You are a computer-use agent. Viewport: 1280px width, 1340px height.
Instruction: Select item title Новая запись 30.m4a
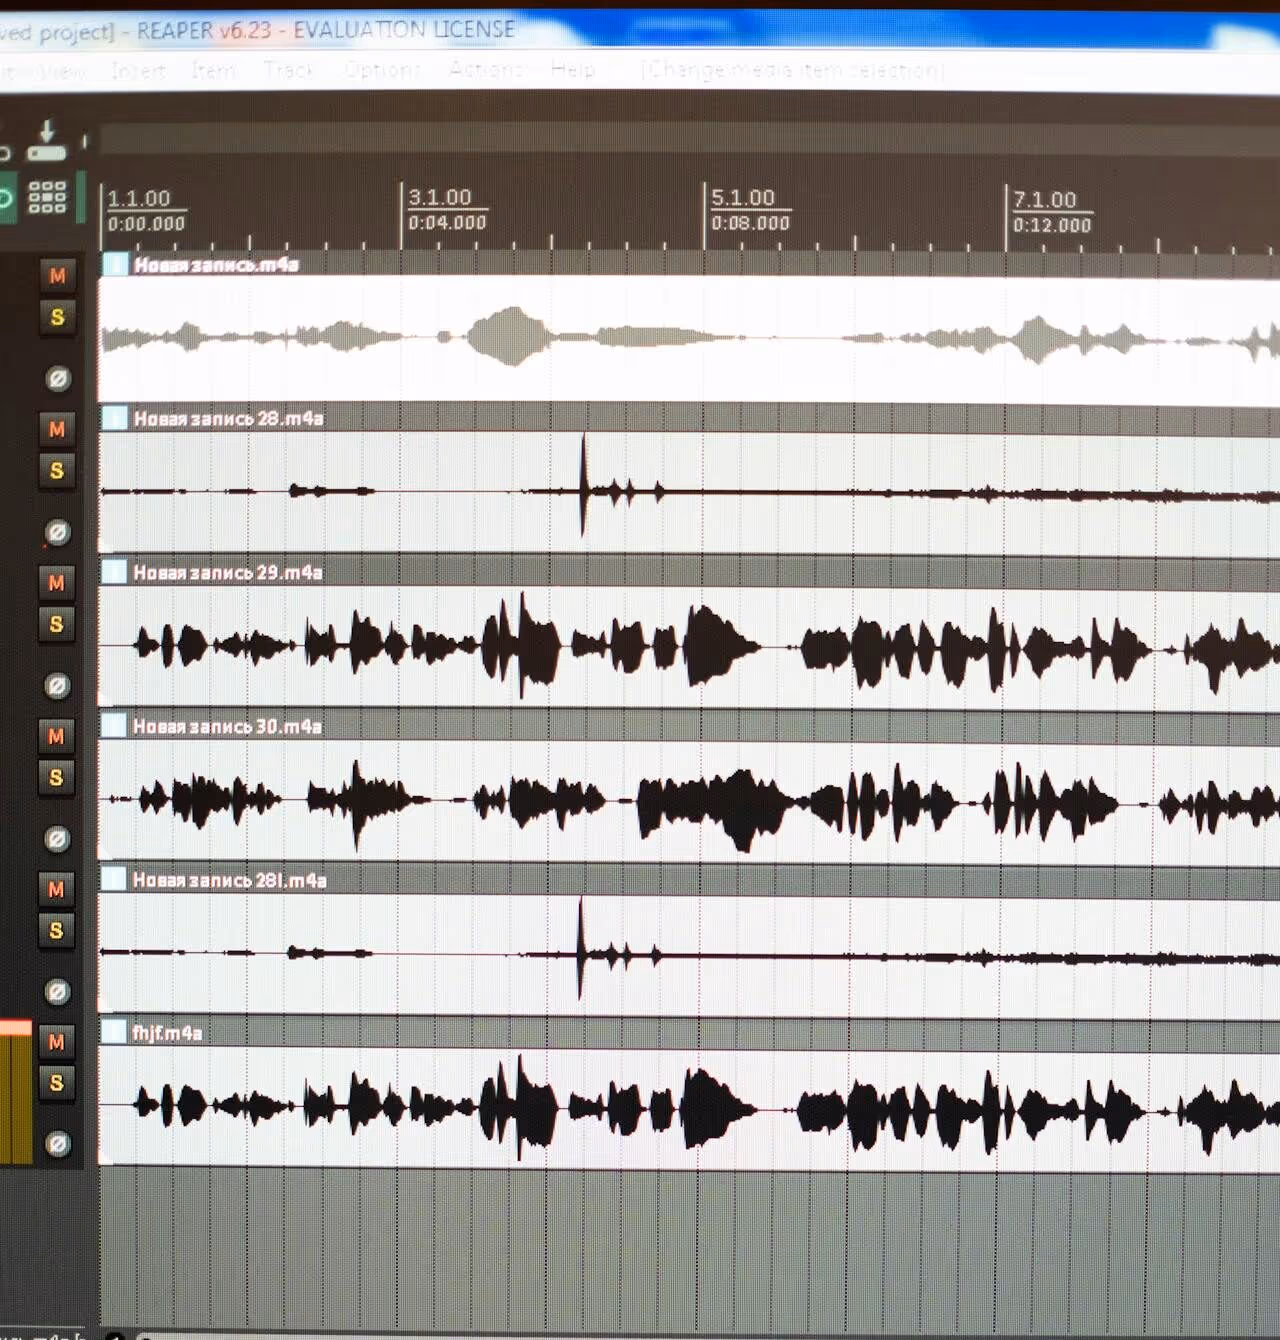(x=228, y=726)
